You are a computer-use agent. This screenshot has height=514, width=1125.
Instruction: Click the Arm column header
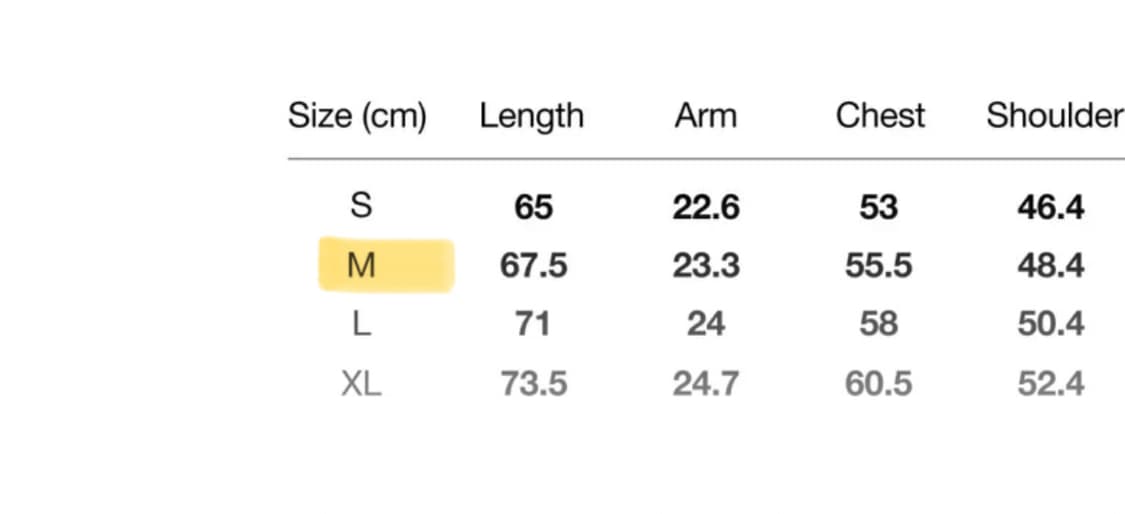(705, 116)
